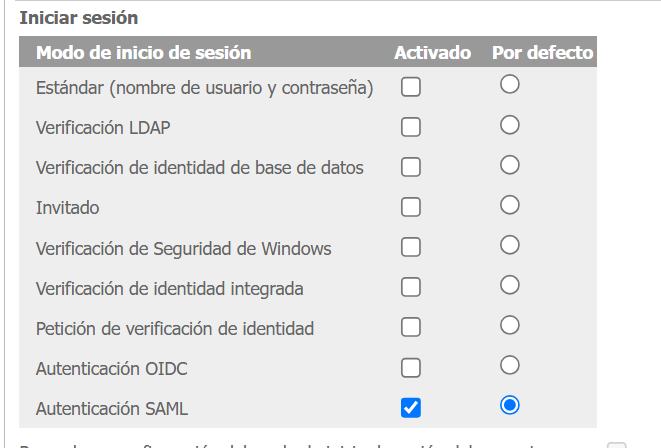Make Invitado the default login mode
The image size is (661, 448).
click(x=510, y=205)
